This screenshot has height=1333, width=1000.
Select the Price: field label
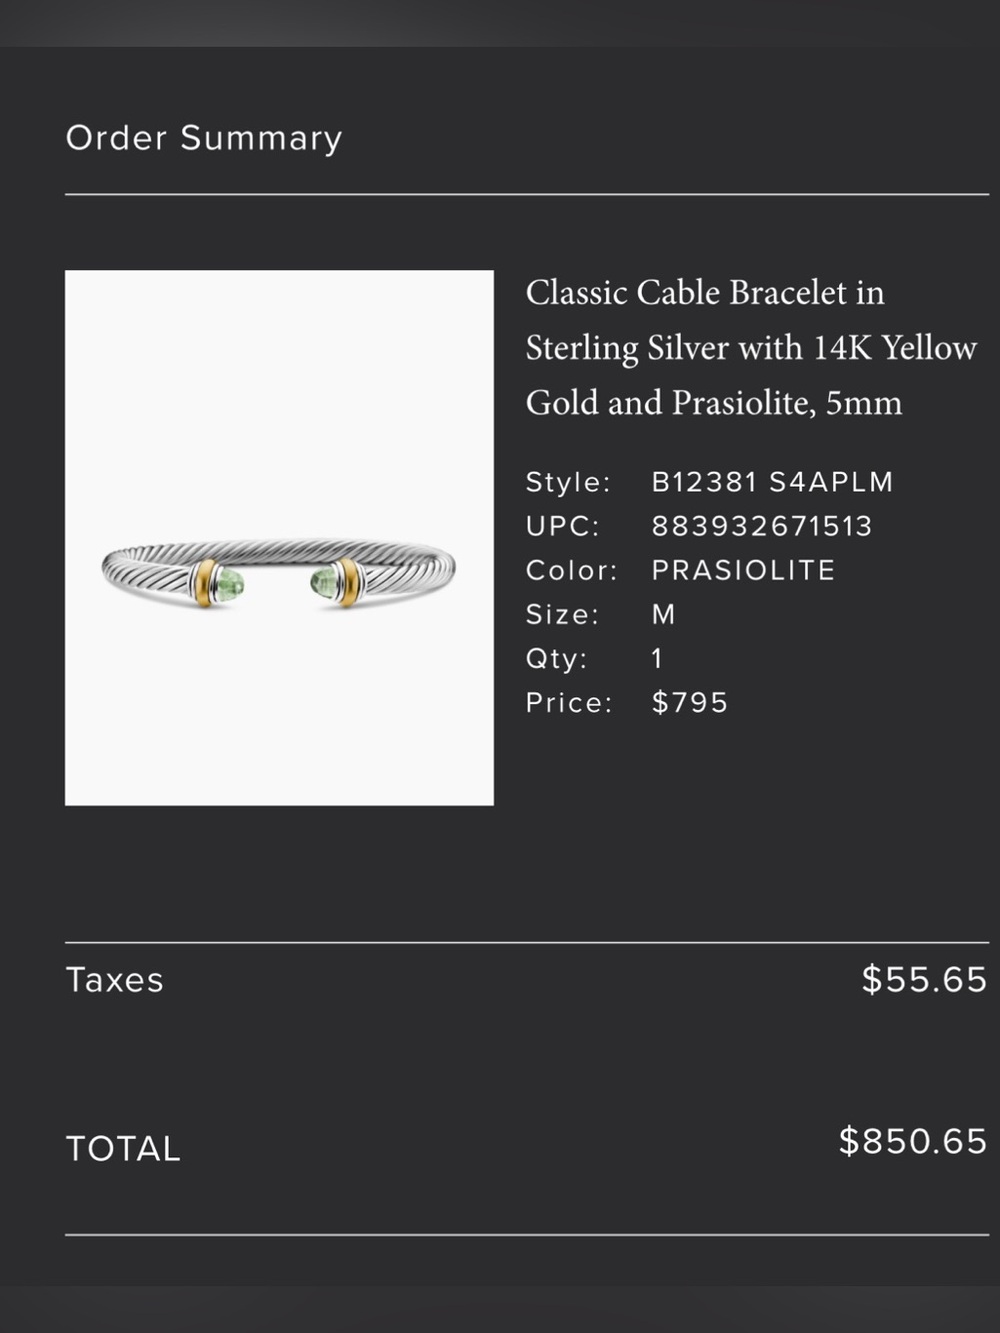(569, 702)
